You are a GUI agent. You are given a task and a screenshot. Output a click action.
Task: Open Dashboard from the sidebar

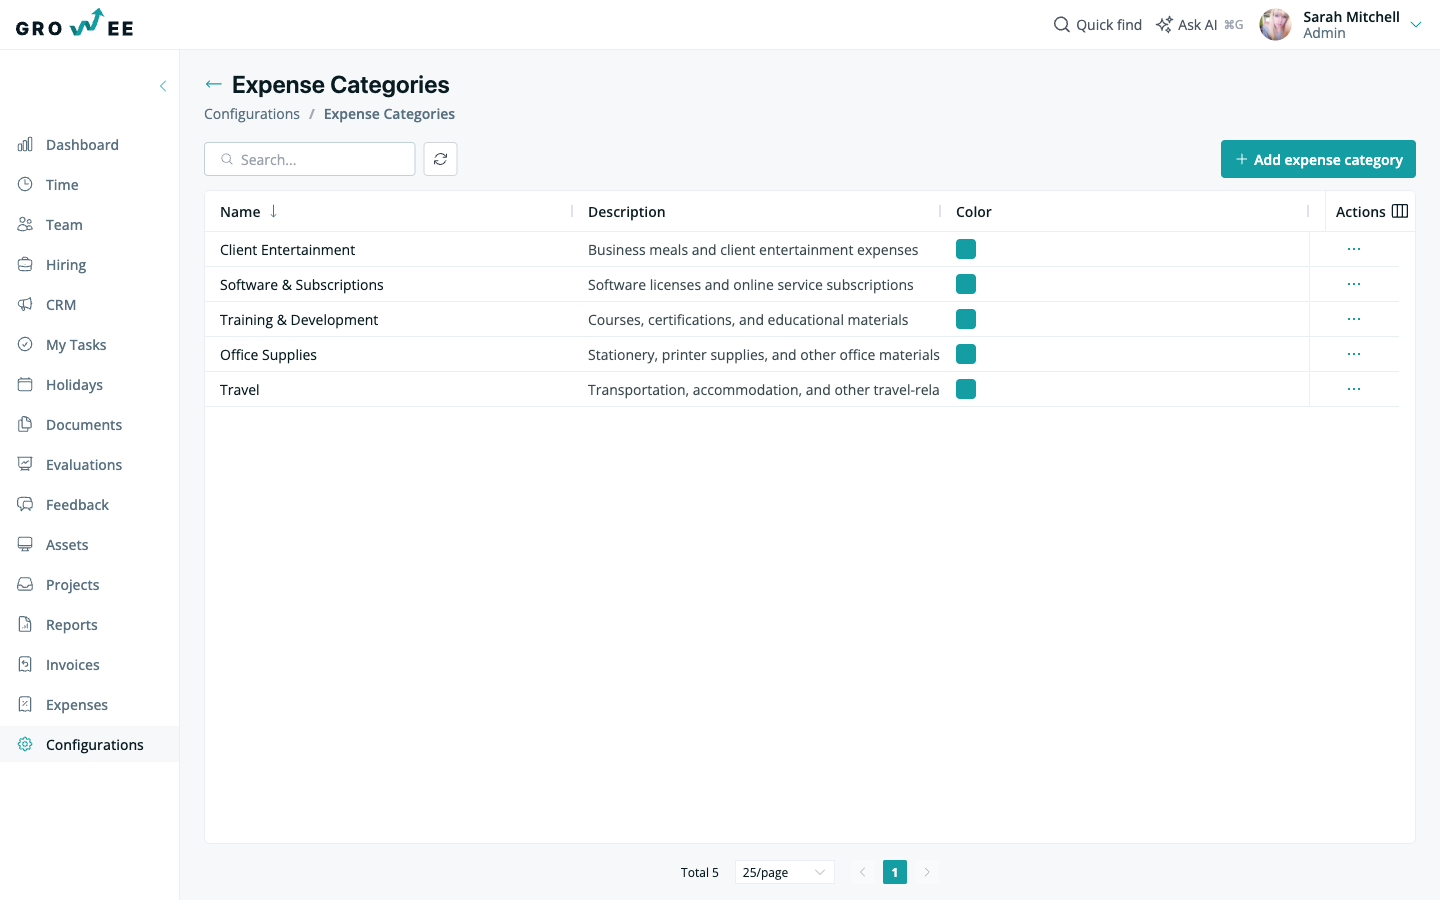click(82, 145)
